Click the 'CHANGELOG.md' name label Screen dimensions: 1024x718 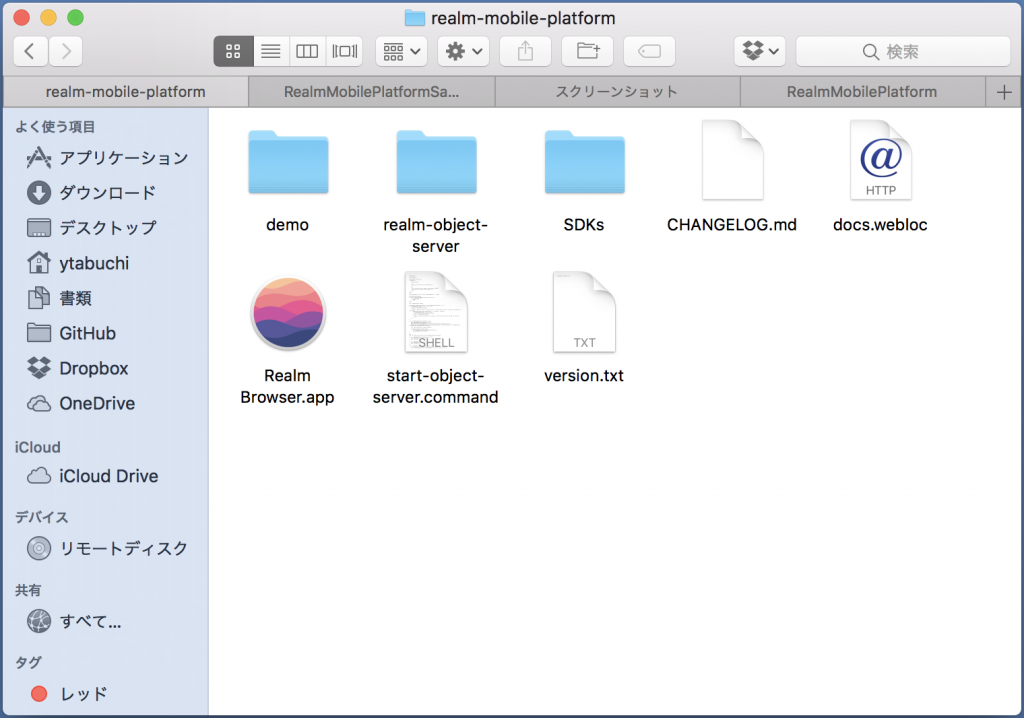pyautogui.click(x=732, y=225)
